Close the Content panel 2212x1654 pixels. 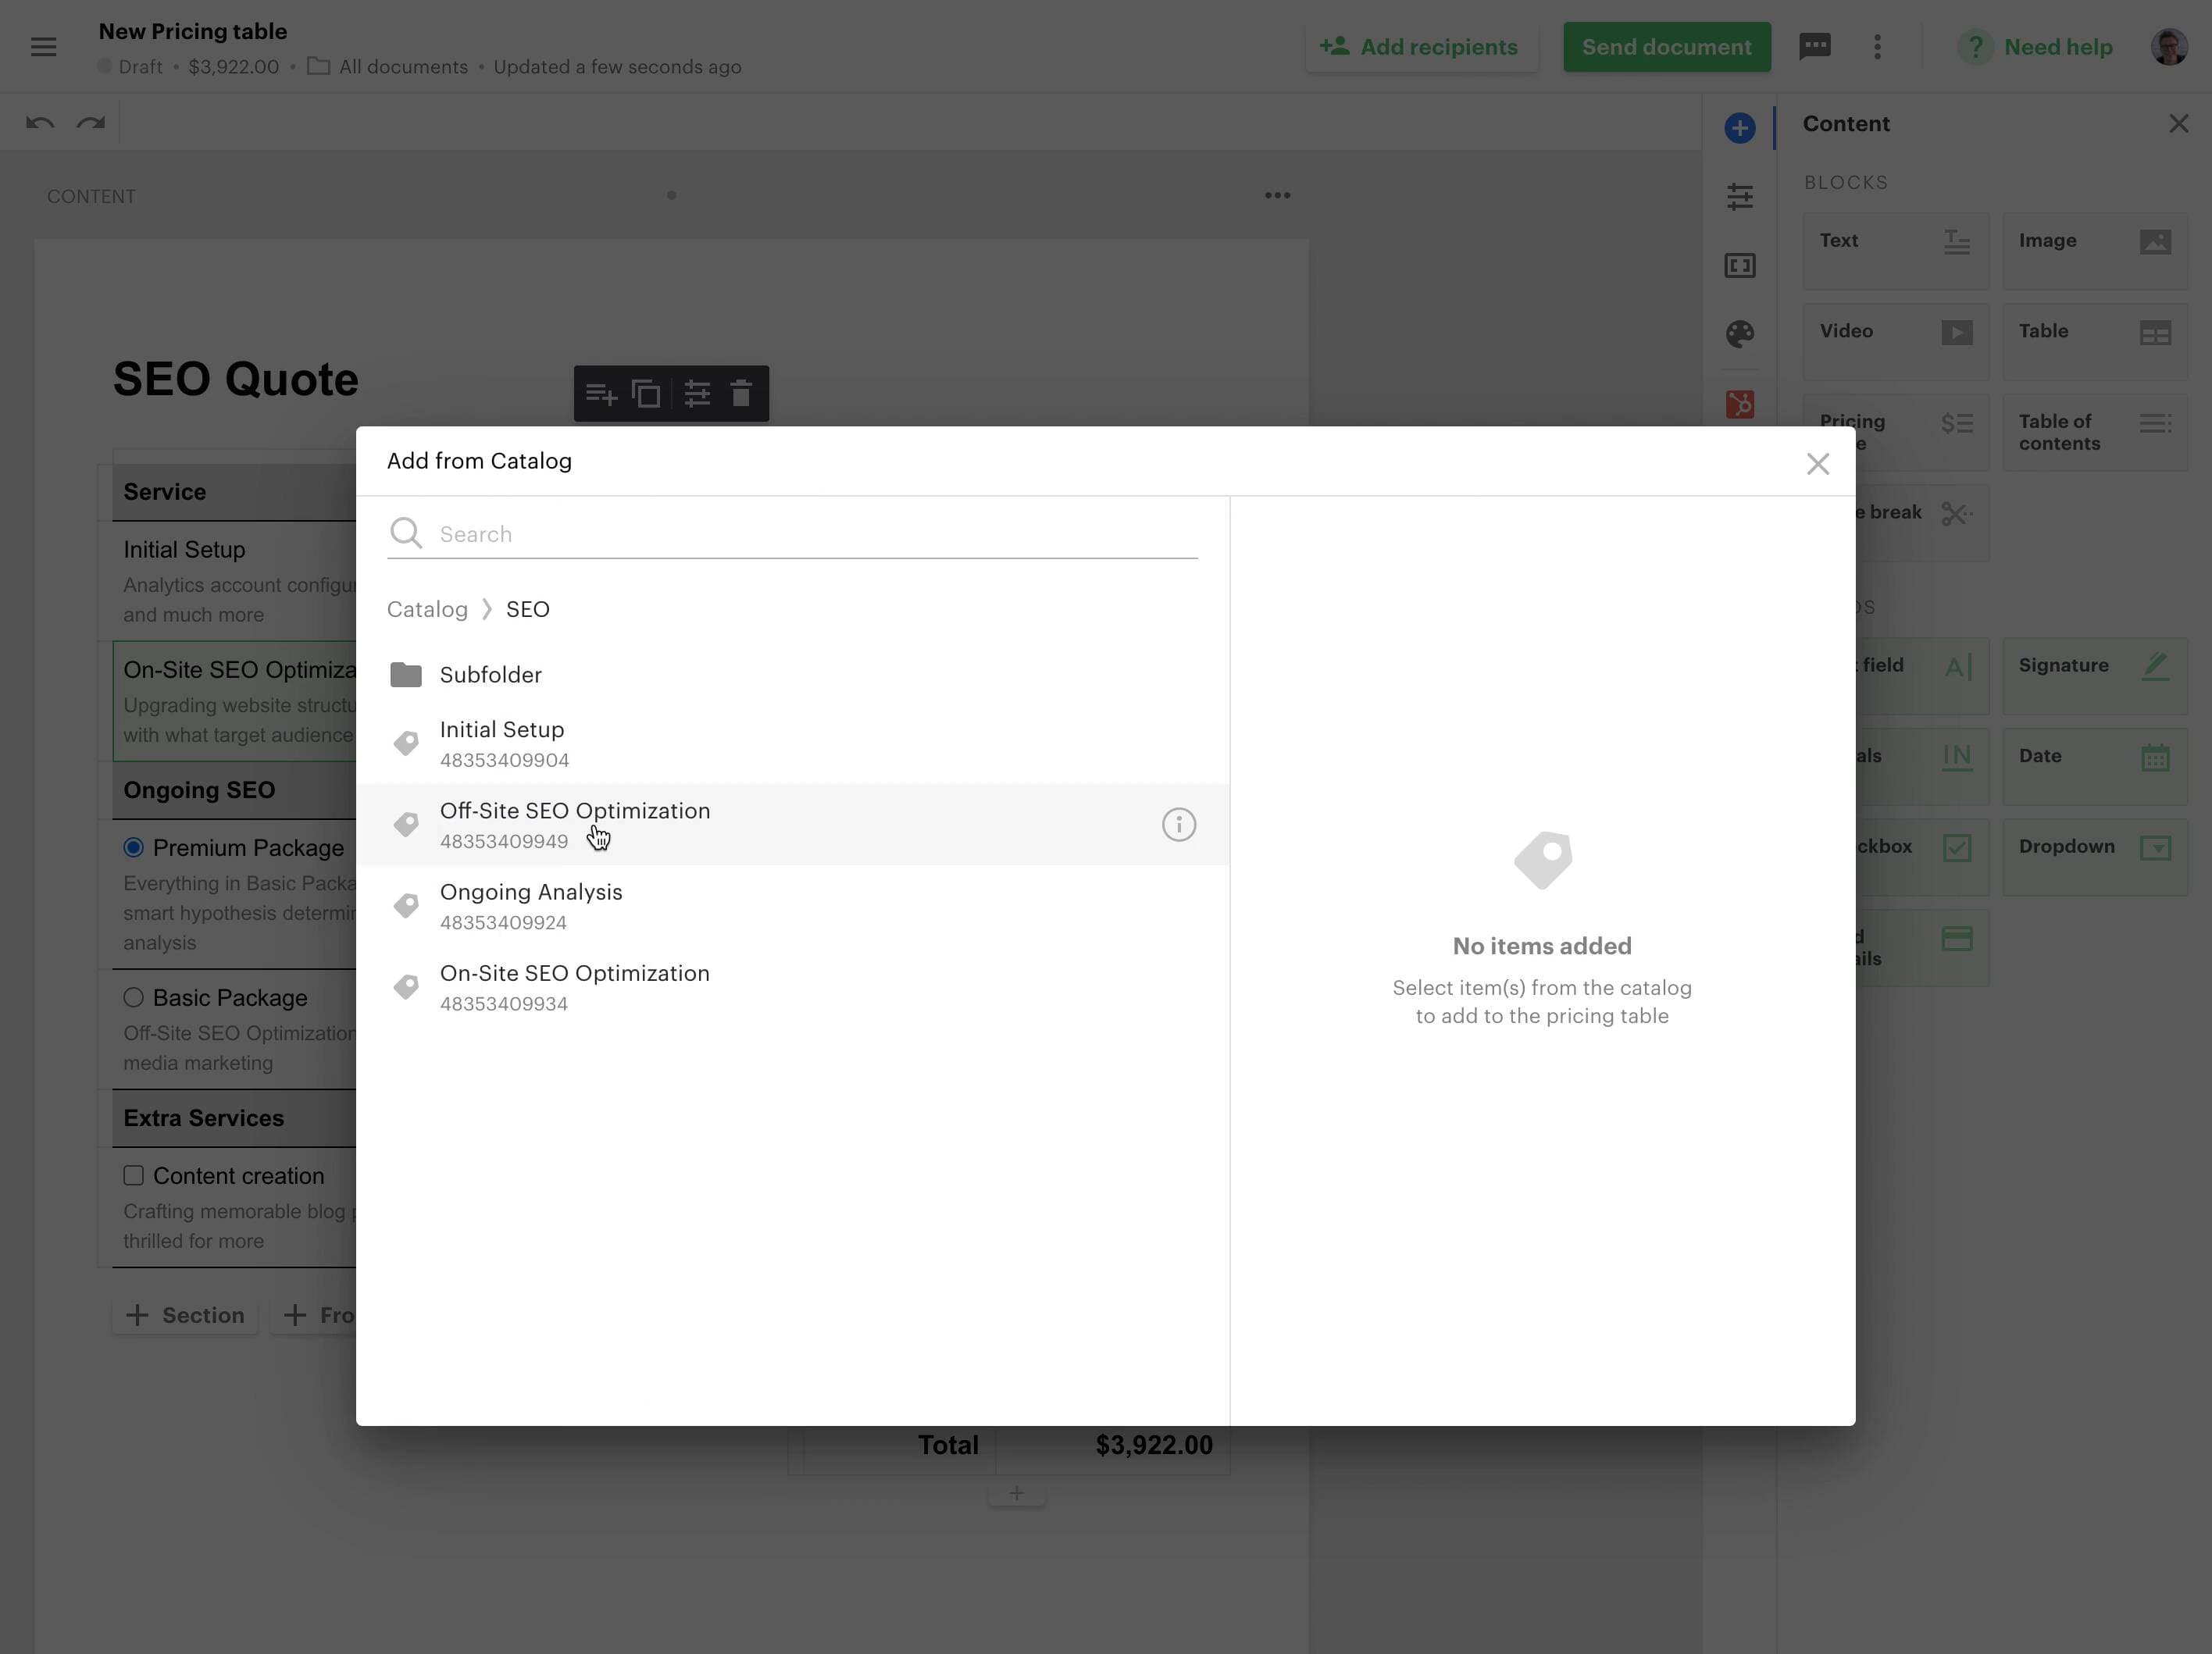(x=2178, y=124)
